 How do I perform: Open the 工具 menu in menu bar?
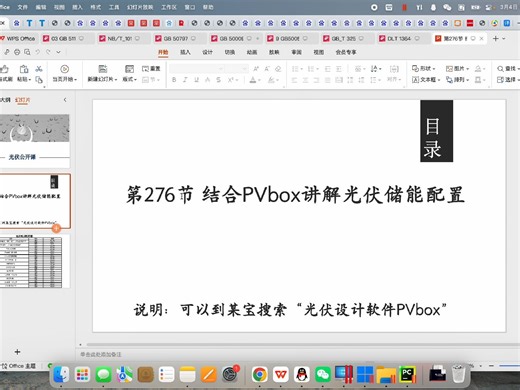pos(114,7)
